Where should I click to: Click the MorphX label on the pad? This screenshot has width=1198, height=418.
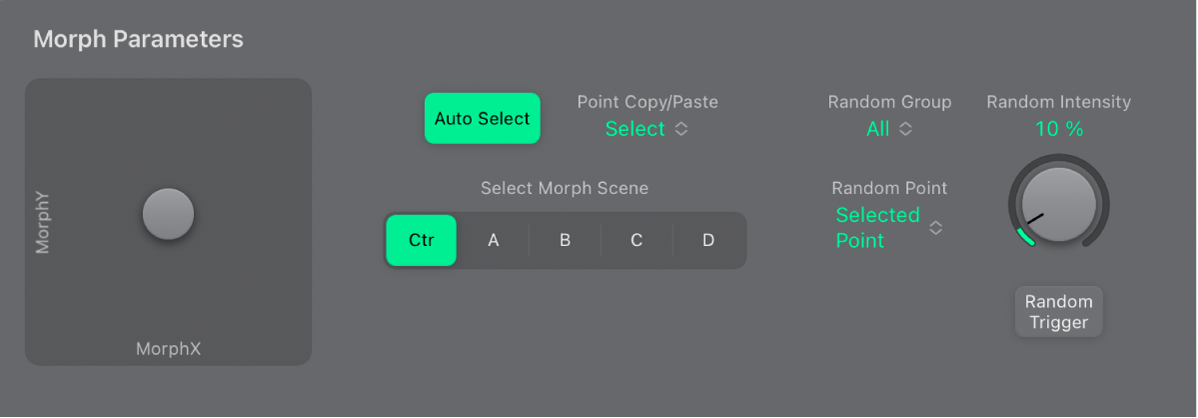click(168, 349)
